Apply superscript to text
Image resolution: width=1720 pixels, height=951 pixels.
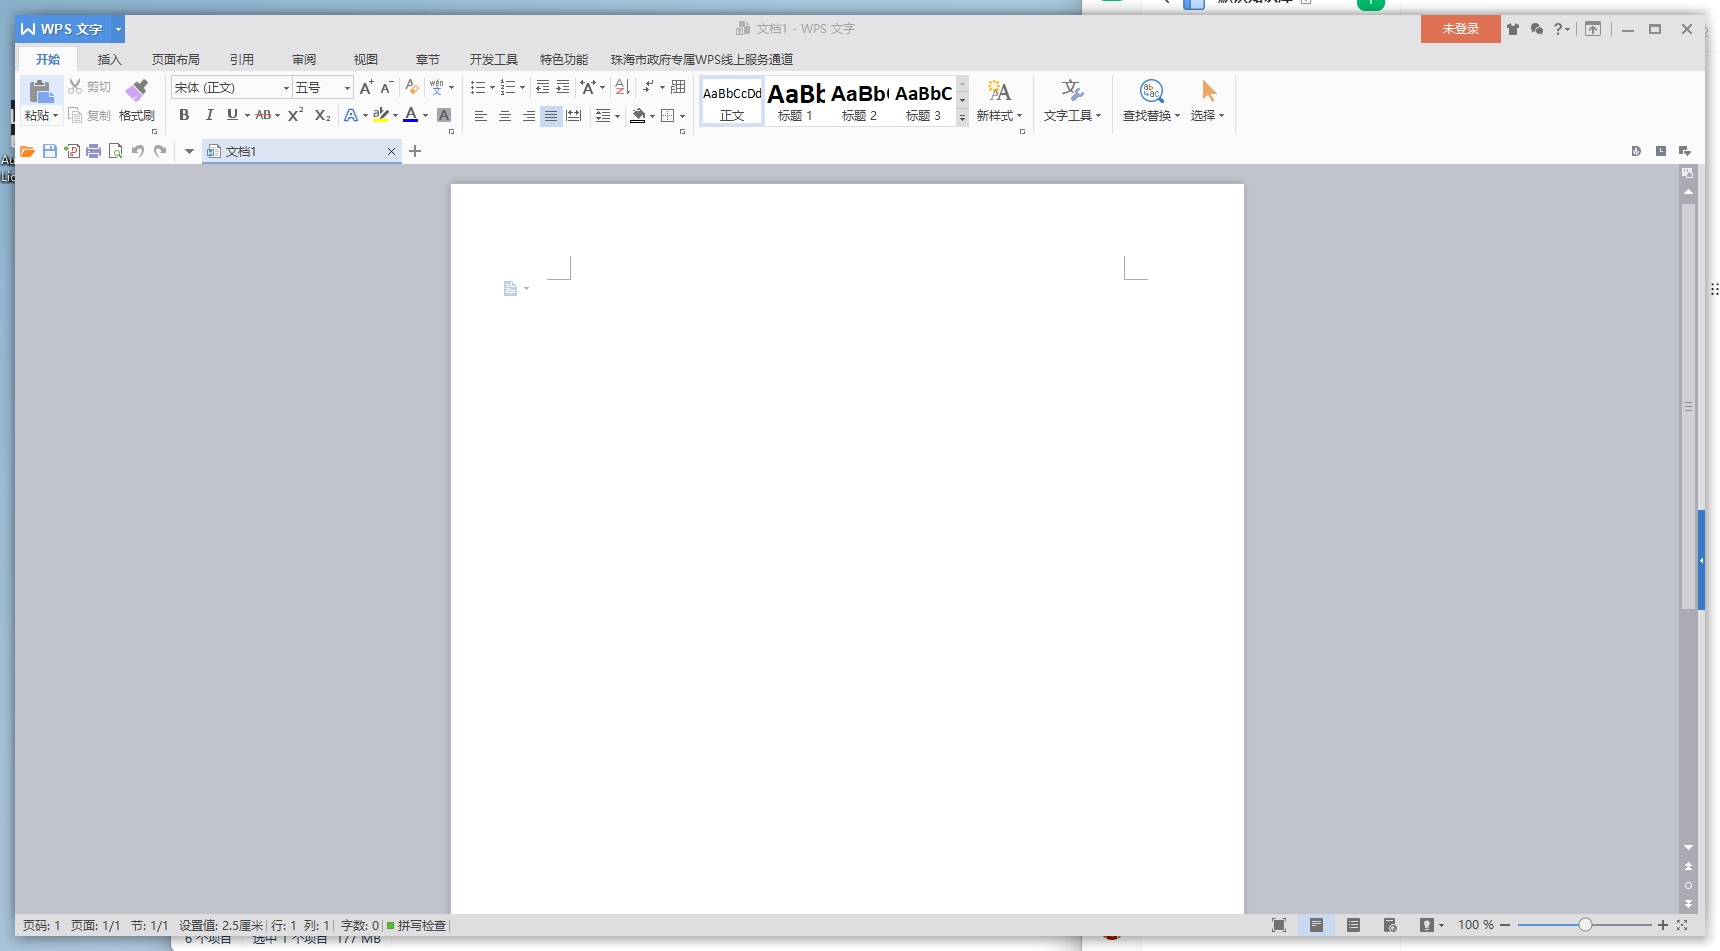click(x=294, y=115)
